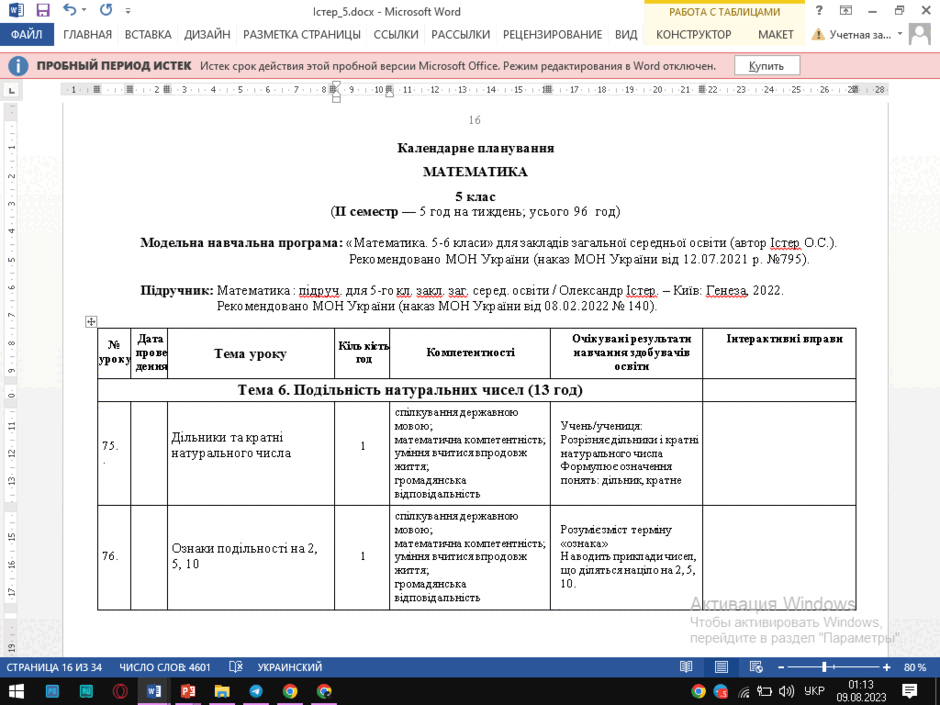The image size is (940, 705).
Task: Open the ССЫЛКИ tab
Action: point(396,34)
